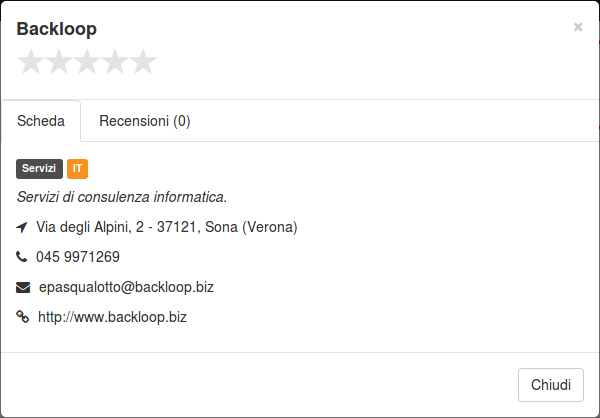Open the http://www.backloop.biz link
The image size is (600, 418).
coord(112,317)
